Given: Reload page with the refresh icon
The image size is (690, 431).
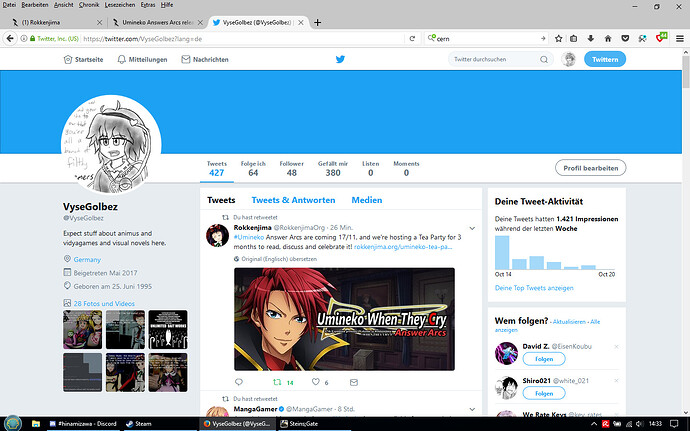Looking at the screenshot, I should point(412,39).
